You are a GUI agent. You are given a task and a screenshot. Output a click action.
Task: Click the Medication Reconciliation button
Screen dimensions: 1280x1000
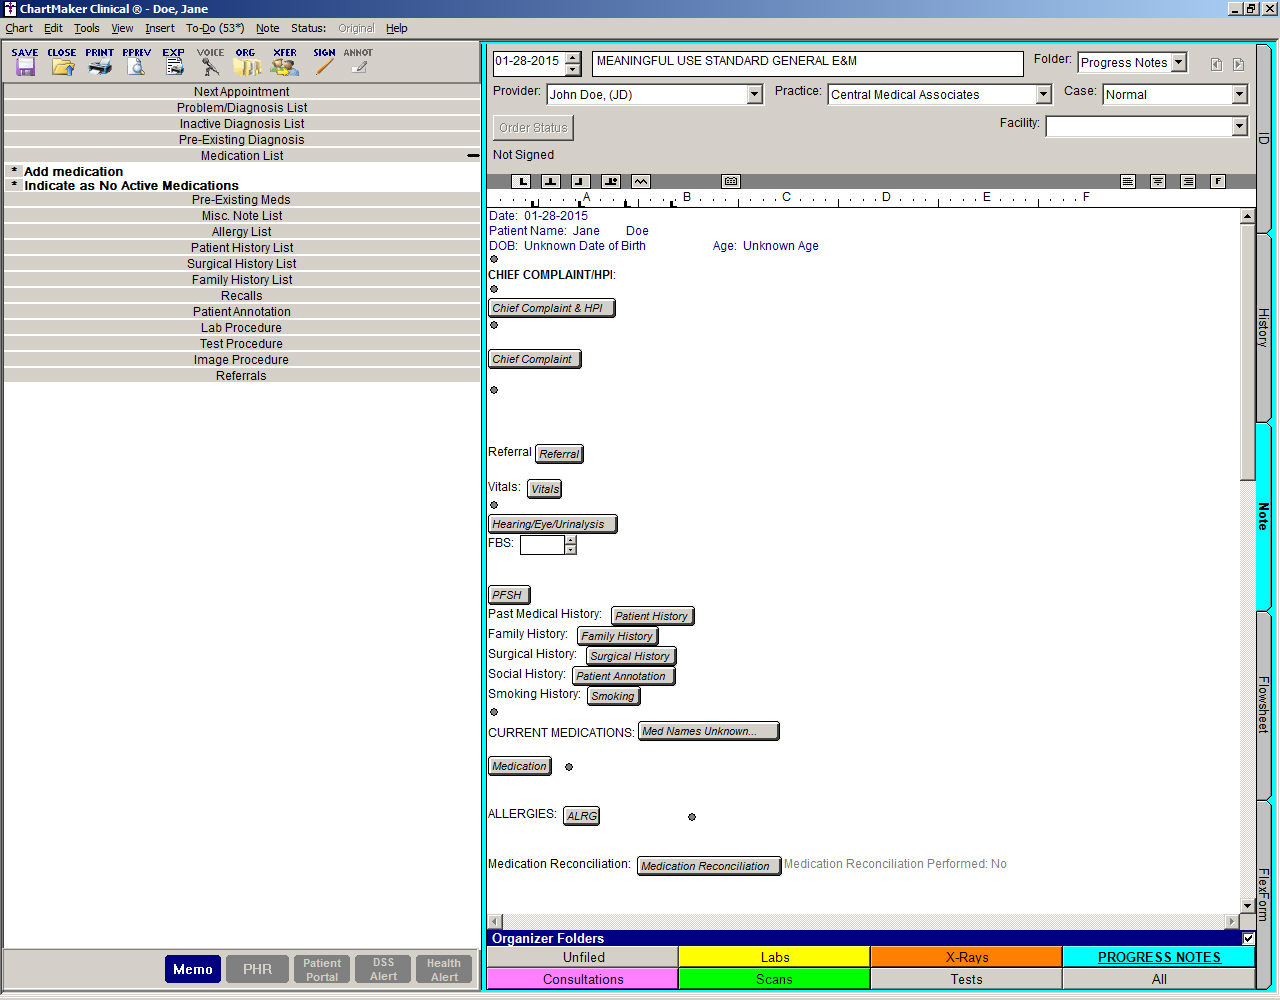pos(708,866)
